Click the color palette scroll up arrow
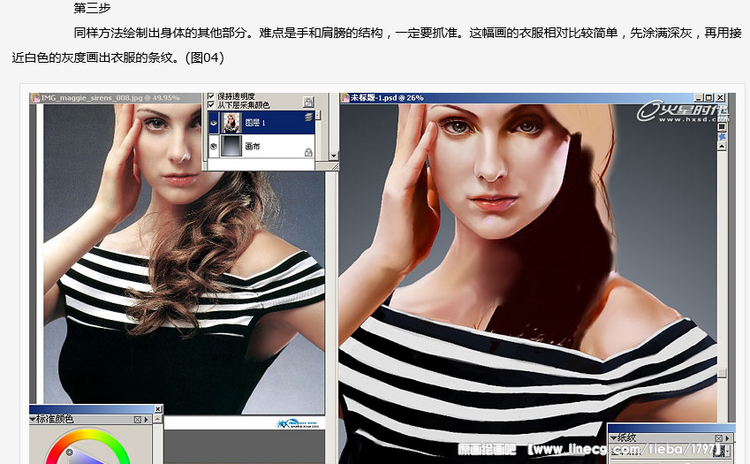Screen dimensions: 750x464 click(158, 420)
